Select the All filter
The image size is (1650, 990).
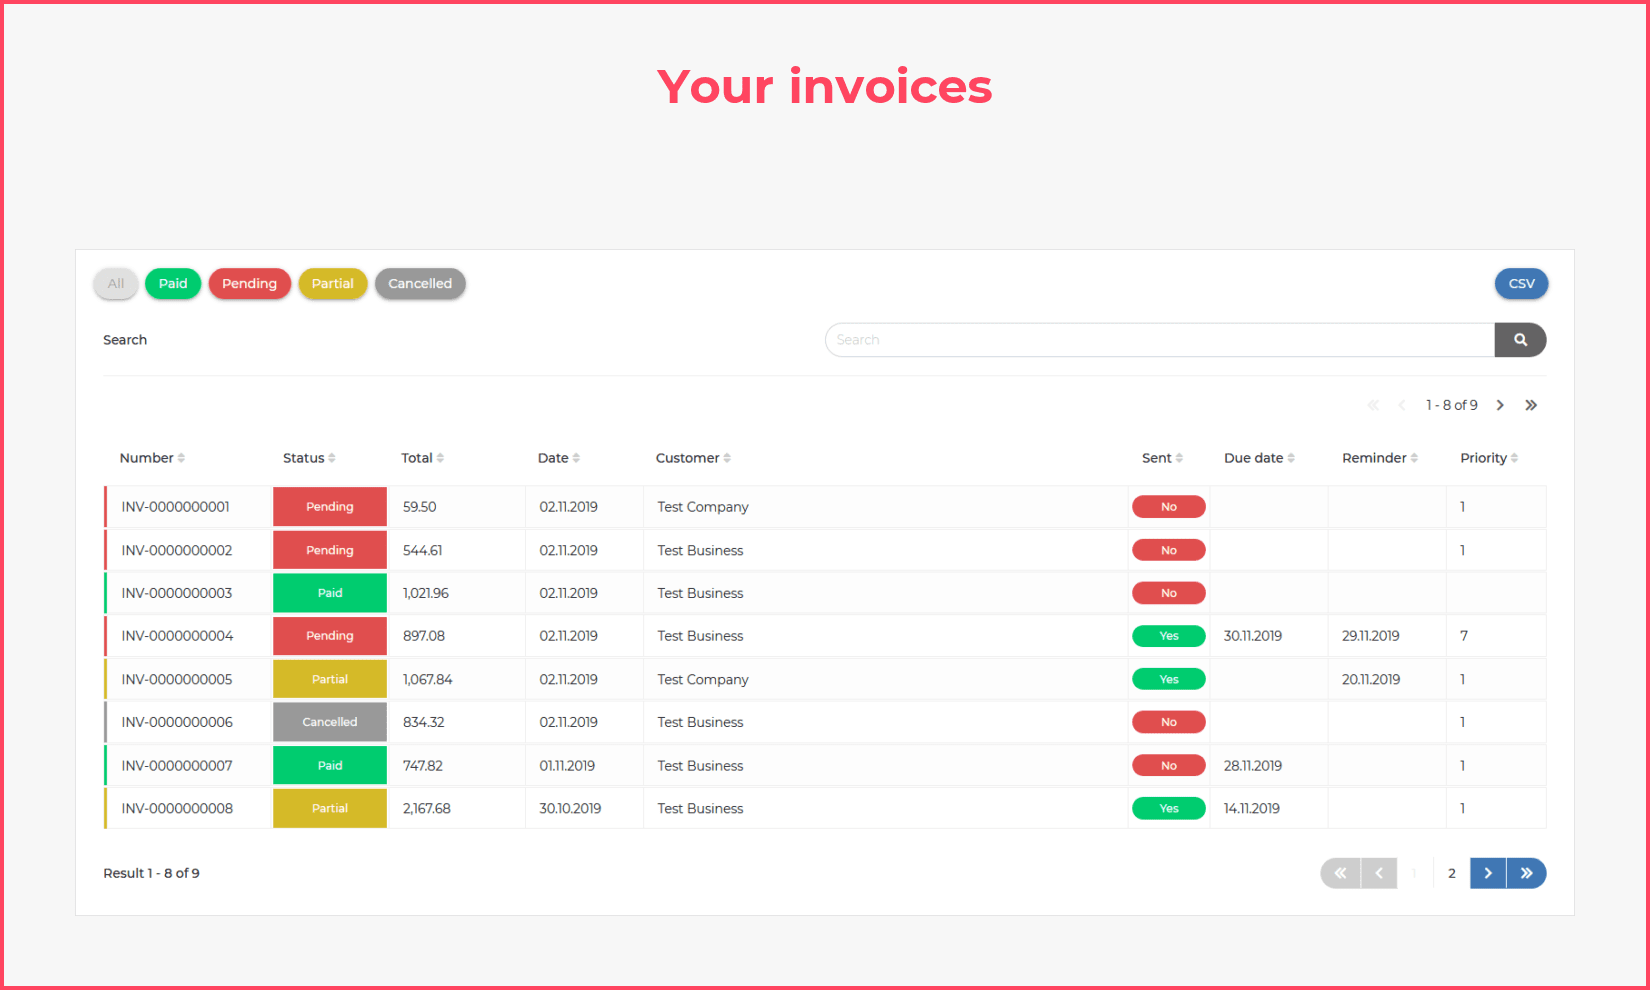tap(116, 284)
